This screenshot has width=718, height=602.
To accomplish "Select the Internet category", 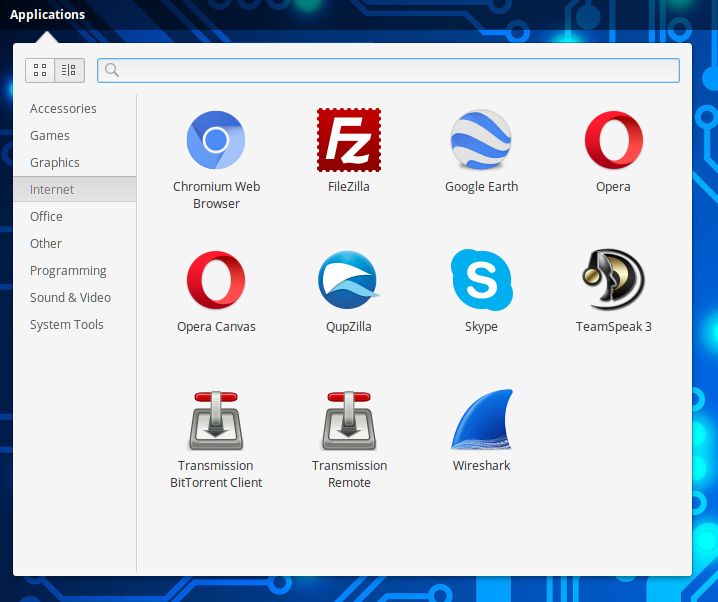I will tap(75, 189).
